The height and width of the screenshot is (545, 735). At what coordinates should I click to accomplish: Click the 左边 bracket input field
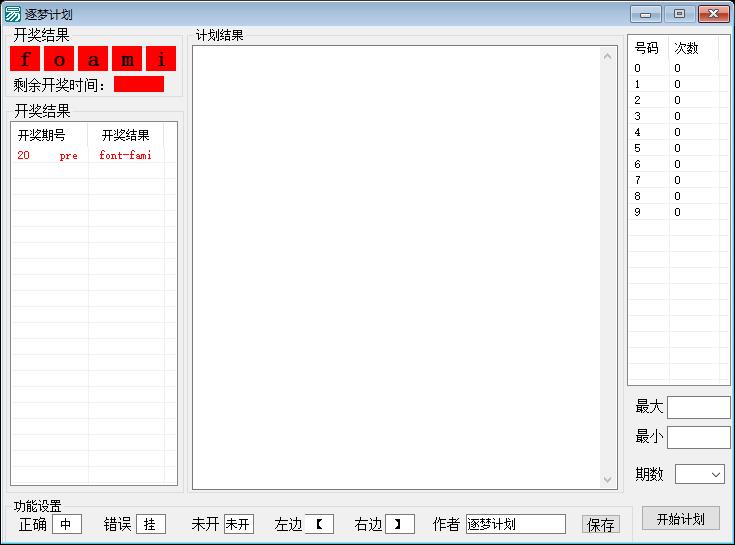point(319,524)
